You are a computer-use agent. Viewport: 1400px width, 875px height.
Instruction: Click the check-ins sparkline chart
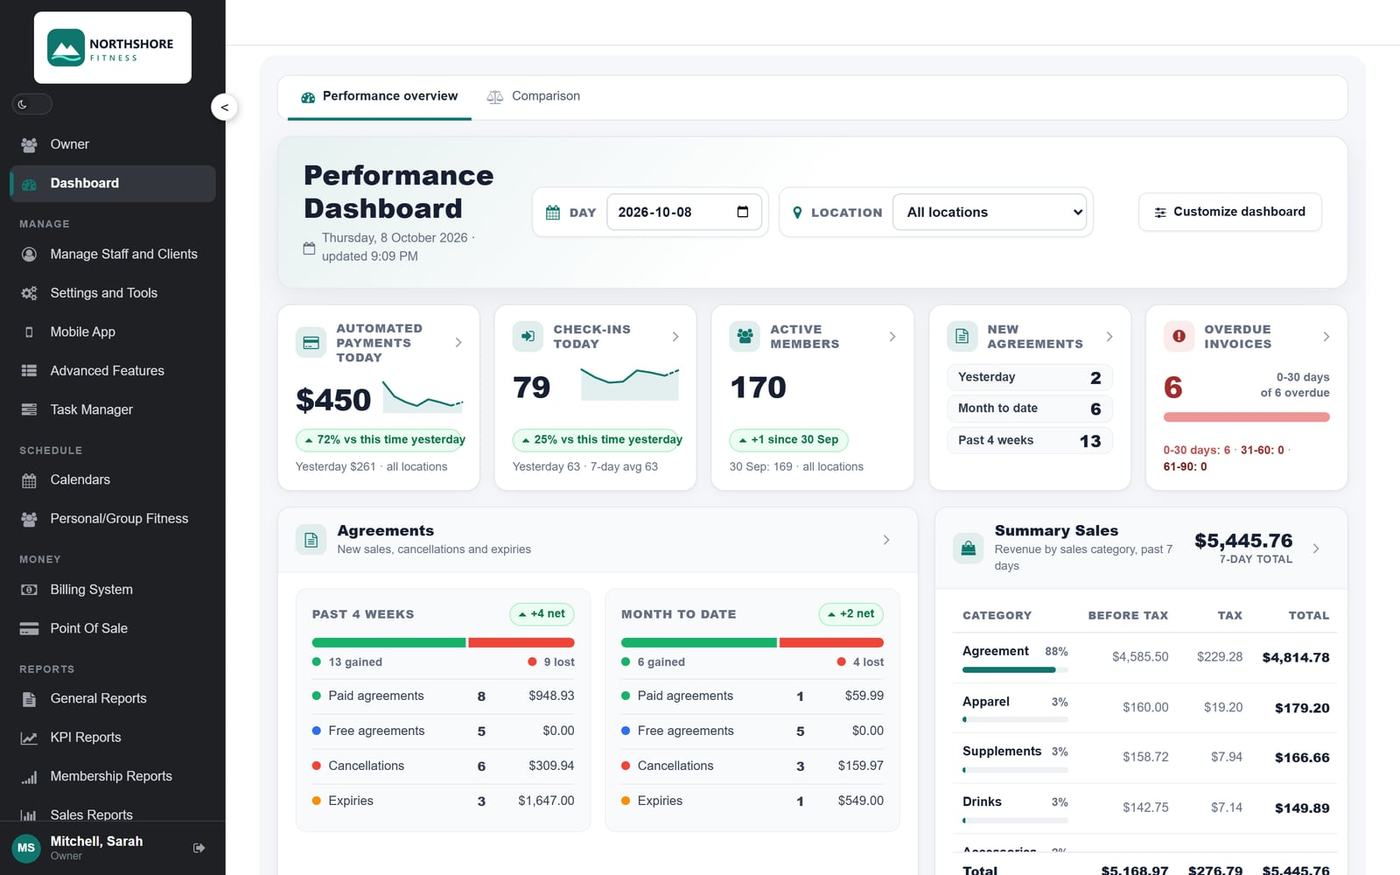[630, 385]
